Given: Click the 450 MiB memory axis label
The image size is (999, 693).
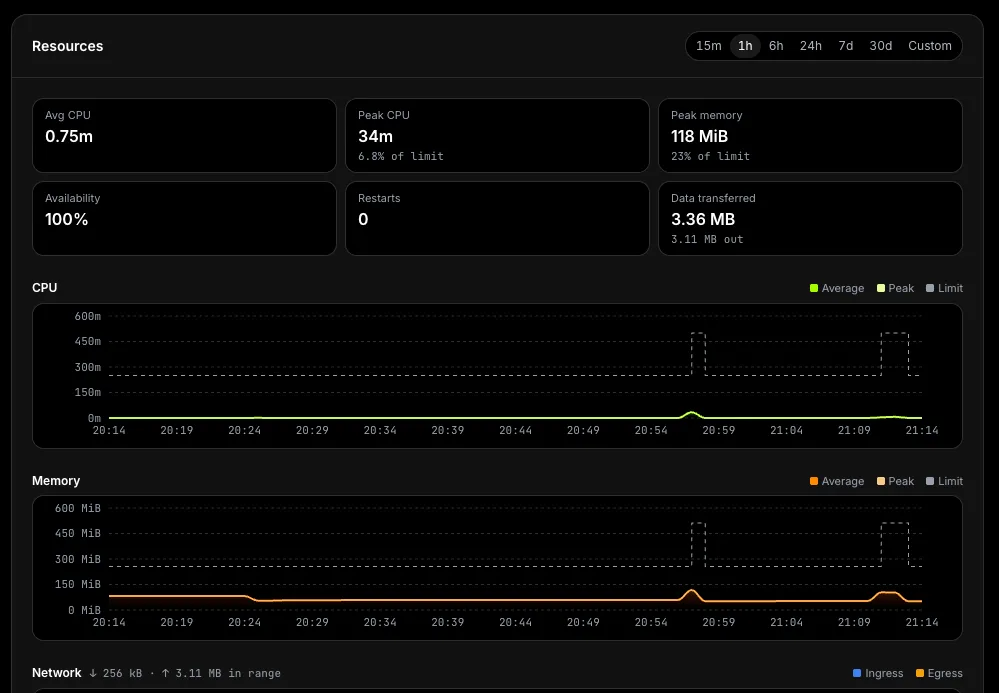Looking at the screenshot, I should coord(78,533).
